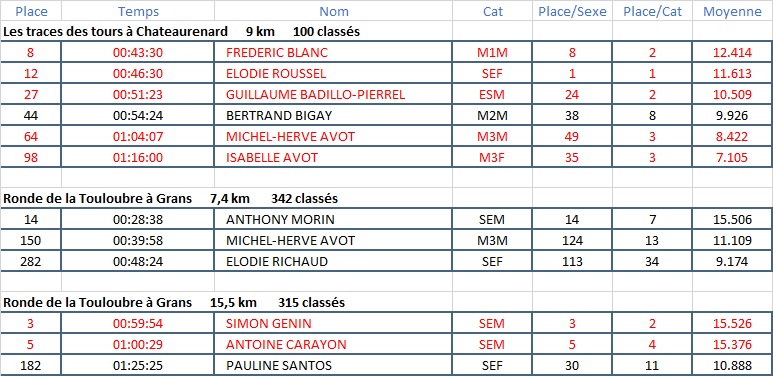Select the GUILLAUME BADILLO-PIERREL cell
The height and width of the screenshot is (377, 773).
pos(334,95)
